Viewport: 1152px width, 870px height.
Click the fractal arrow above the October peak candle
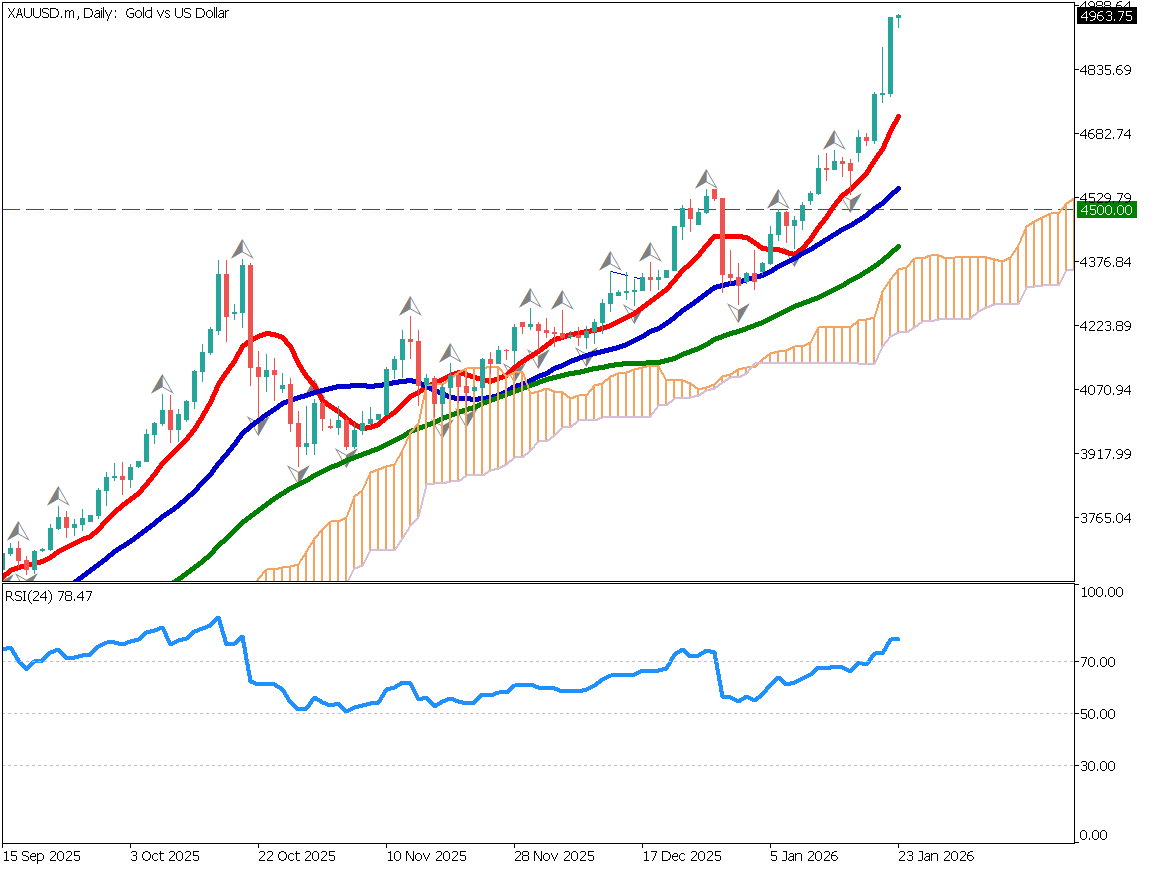(241, 248)
